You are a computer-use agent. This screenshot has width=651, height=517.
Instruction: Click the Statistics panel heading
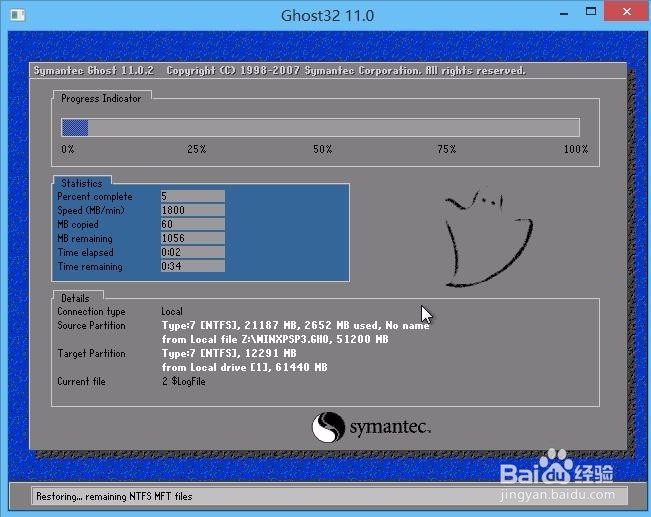pos(82,183)
